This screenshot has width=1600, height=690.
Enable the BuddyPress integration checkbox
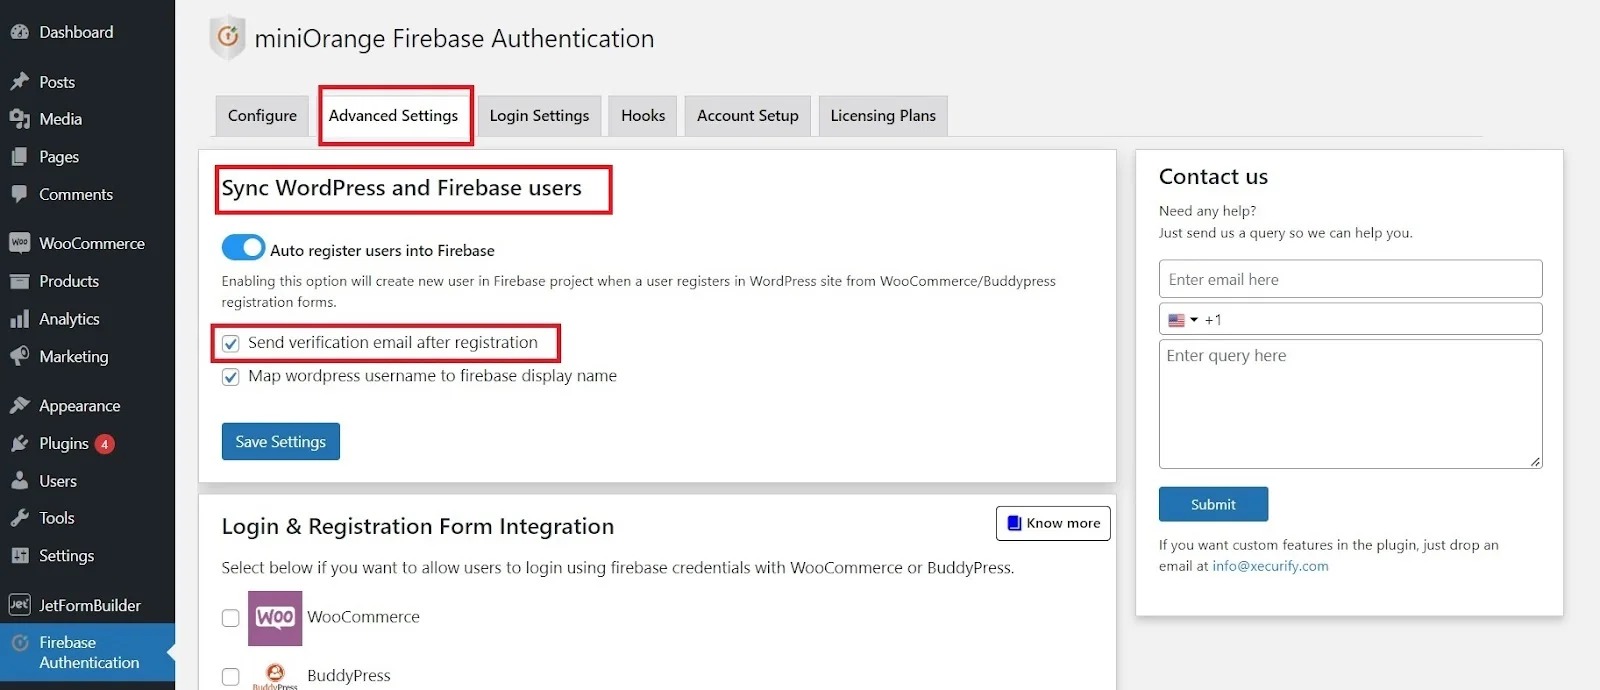tap(231, 676)
